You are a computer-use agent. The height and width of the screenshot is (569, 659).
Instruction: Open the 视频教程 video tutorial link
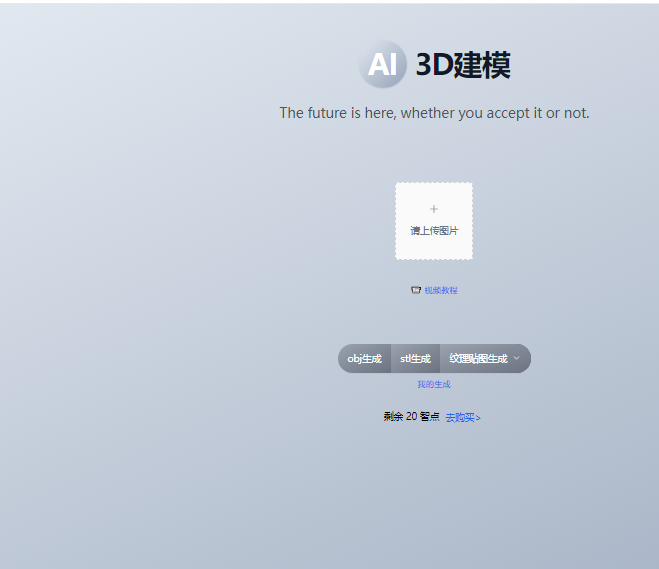(440, 290)
